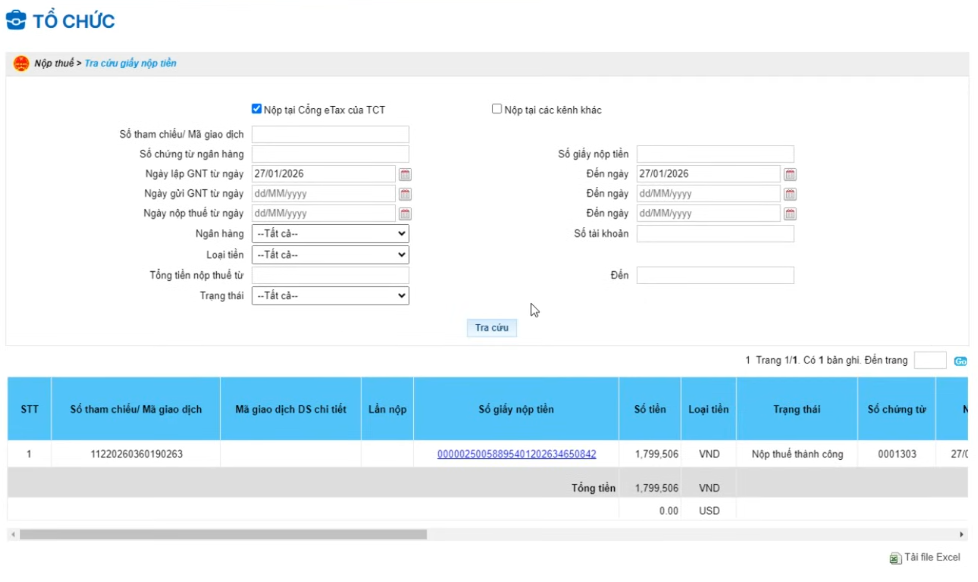Click Số chứng từ ngân hàng field
This screenshot has height=582, width=978.
(x=330, y=154)
